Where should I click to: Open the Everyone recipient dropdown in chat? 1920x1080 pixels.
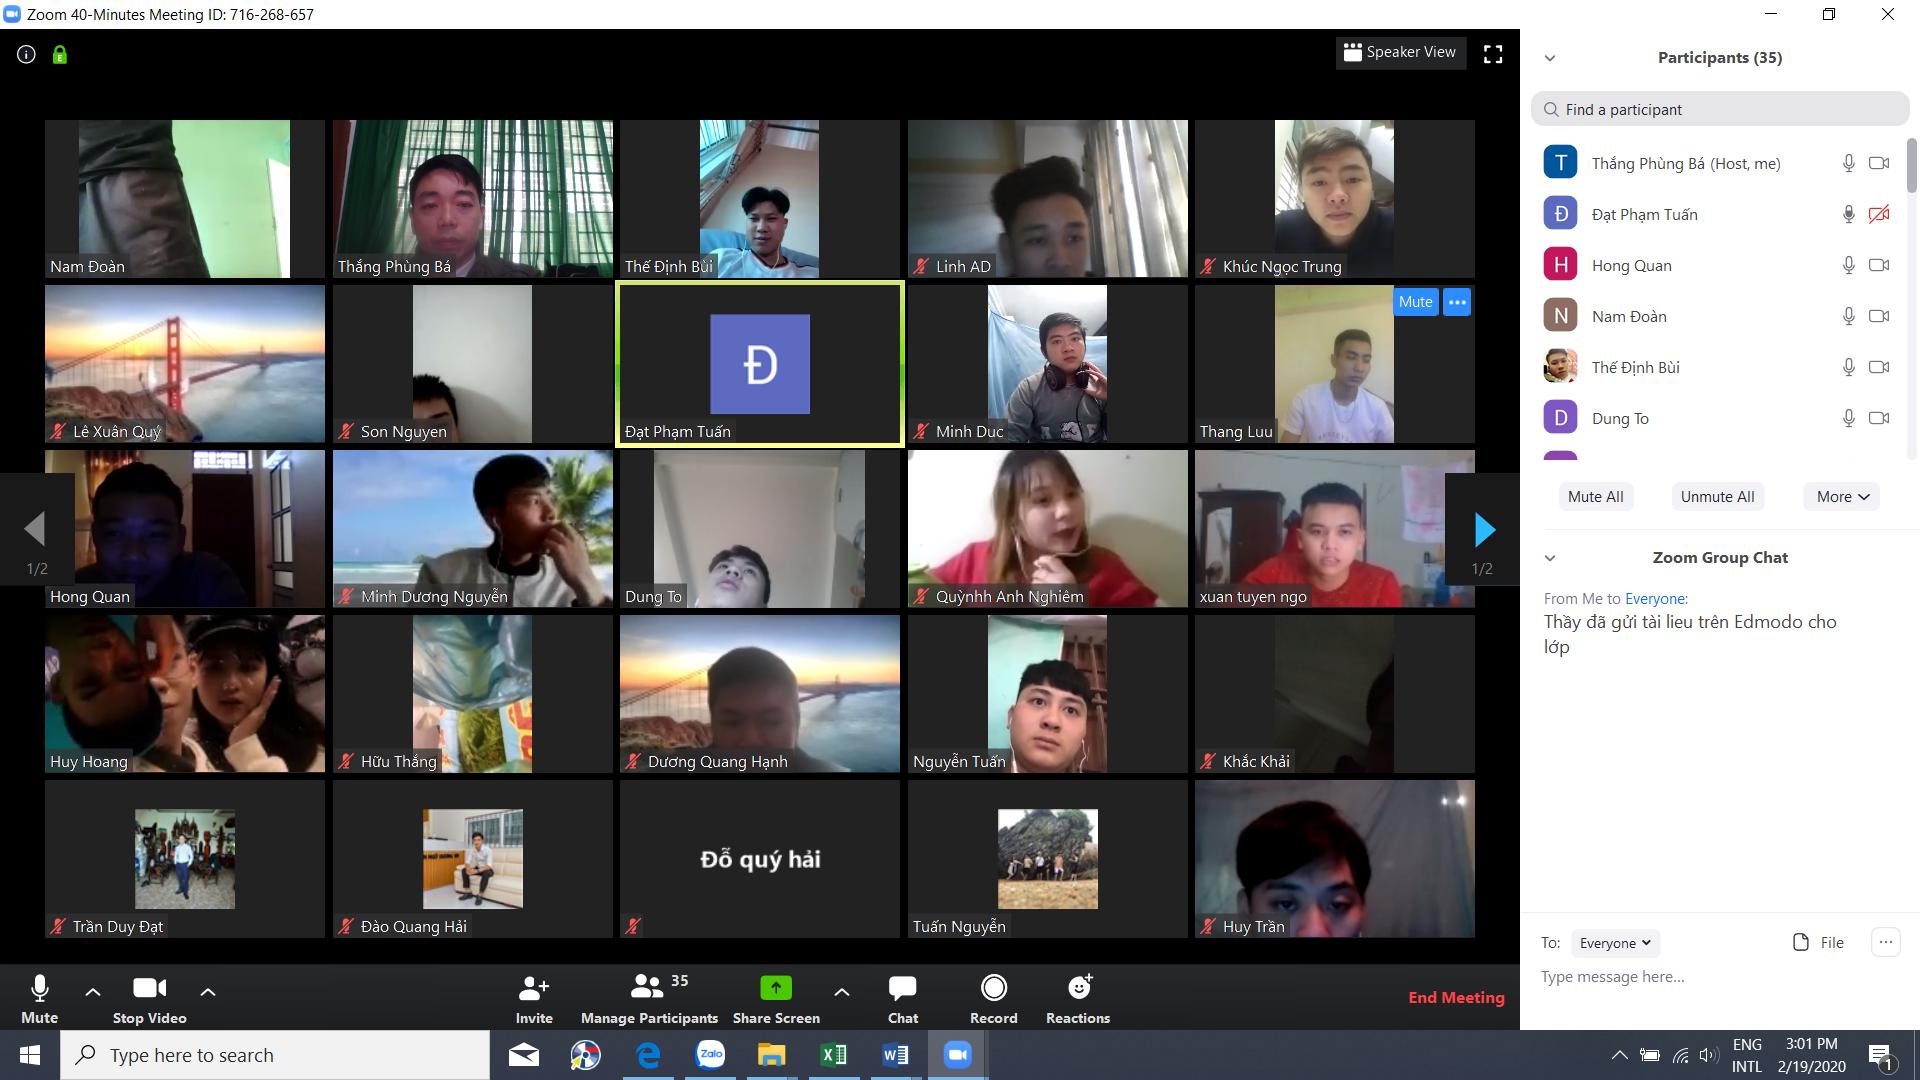coord(1614,943)
